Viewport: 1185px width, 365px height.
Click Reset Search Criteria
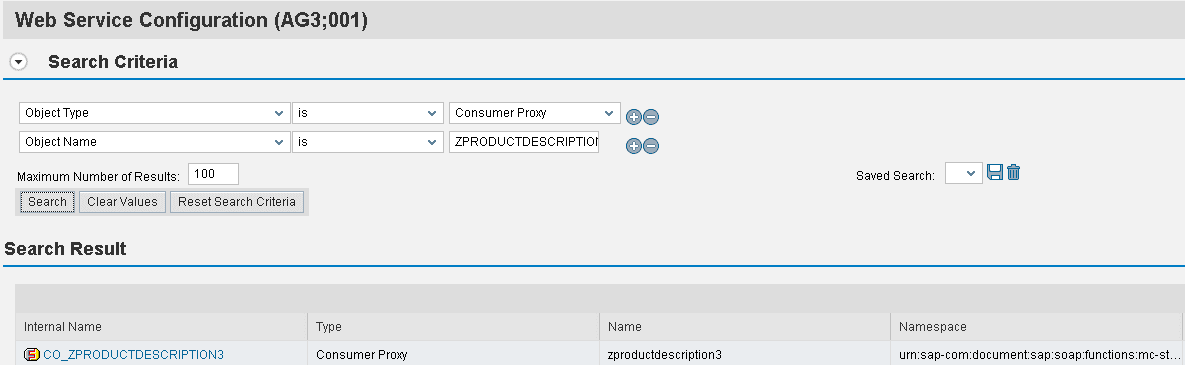coord(237,202)
